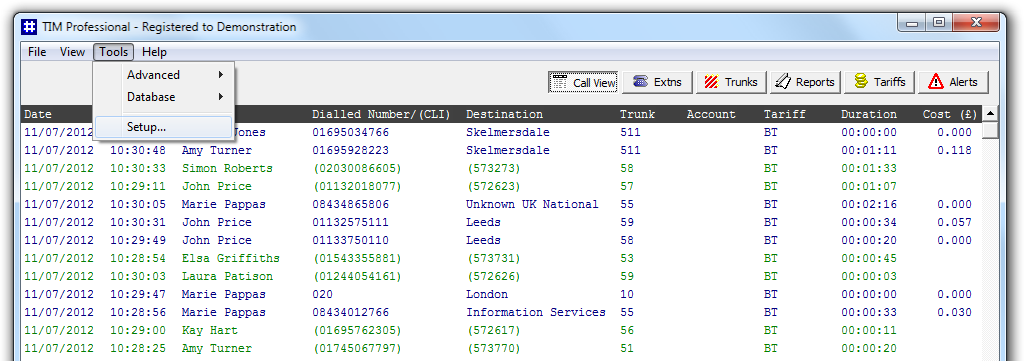Open the Extns screen
This screenshot has width=1024, height=361.
(x=657, y=82)
